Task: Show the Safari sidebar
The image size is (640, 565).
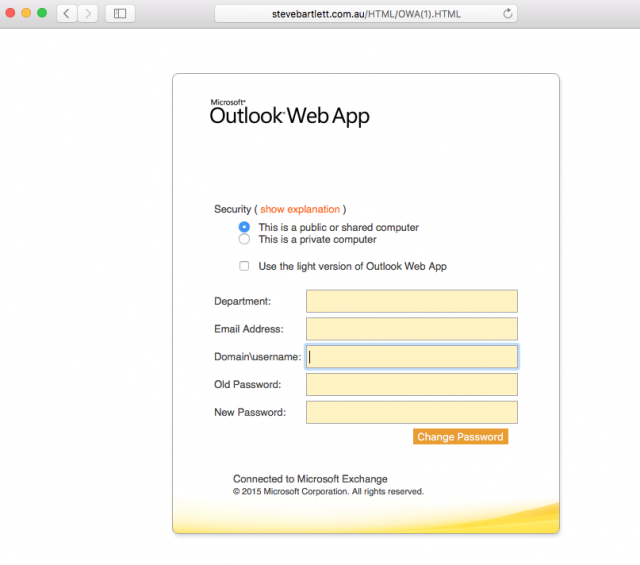Action: point(120,13)
